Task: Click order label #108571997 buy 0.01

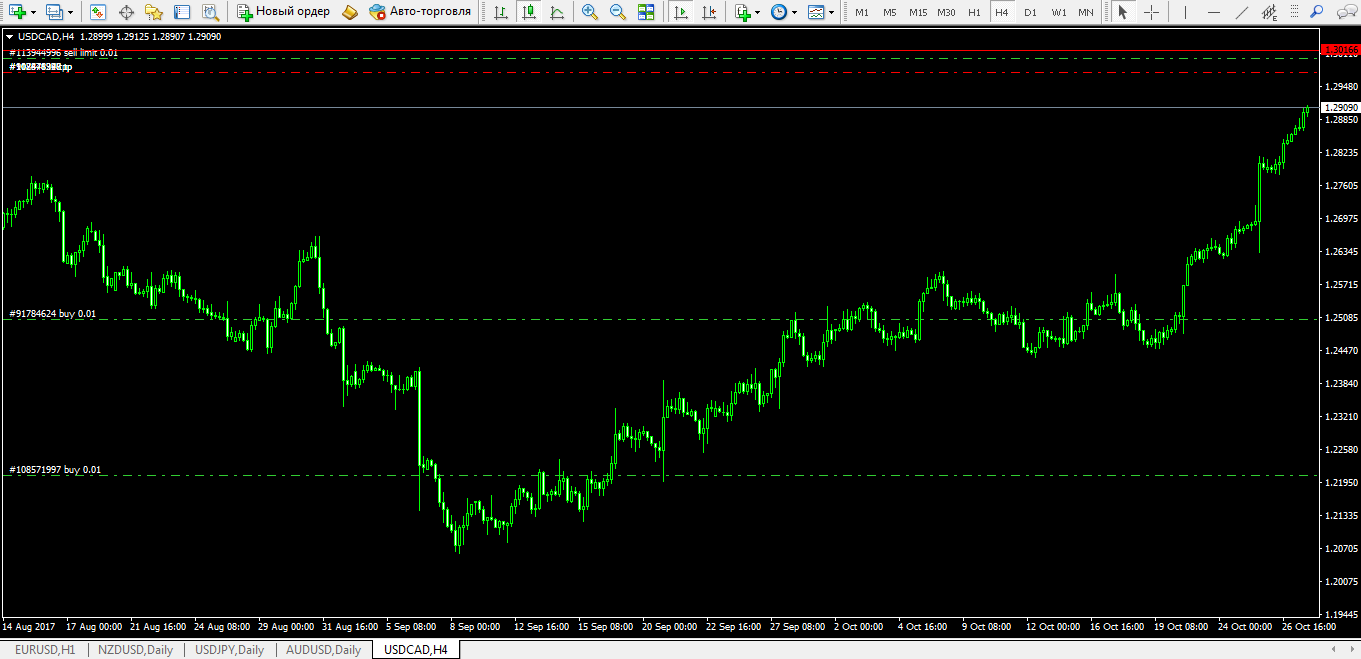Action: [x=55, y=470]
